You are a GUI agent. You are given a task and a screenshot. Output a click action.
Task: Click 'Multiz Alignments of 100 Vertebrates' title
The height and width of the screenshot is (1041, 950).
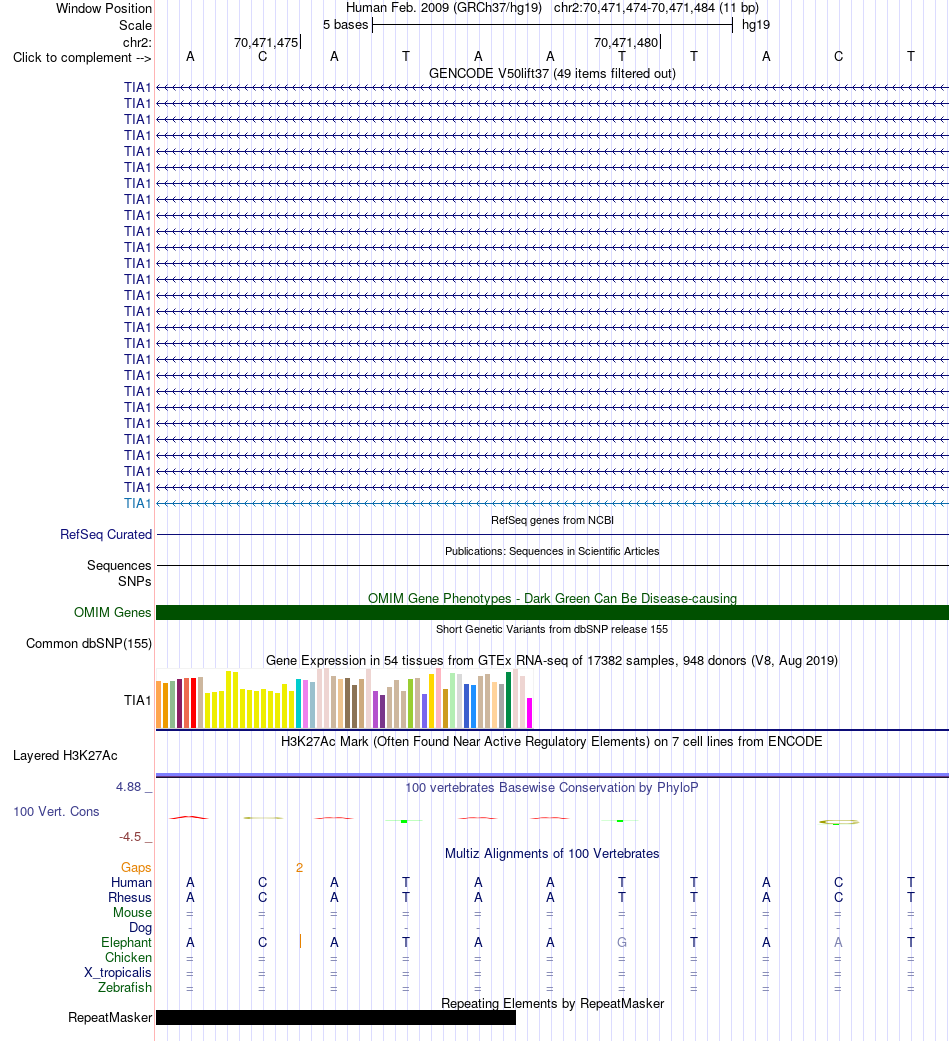pyautogui.click(x=552, y=854)
